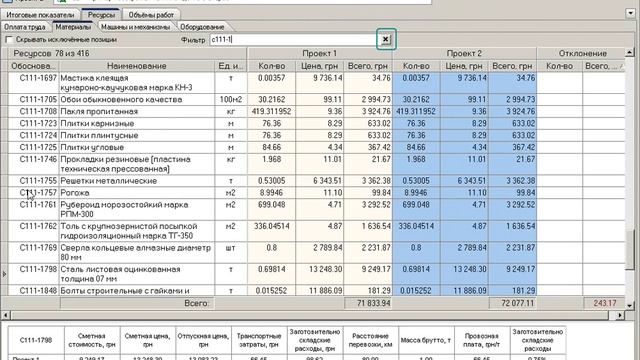640x360 pixels.
Task: Click the 'Ед. и...' column header
Action: point(231,66)
